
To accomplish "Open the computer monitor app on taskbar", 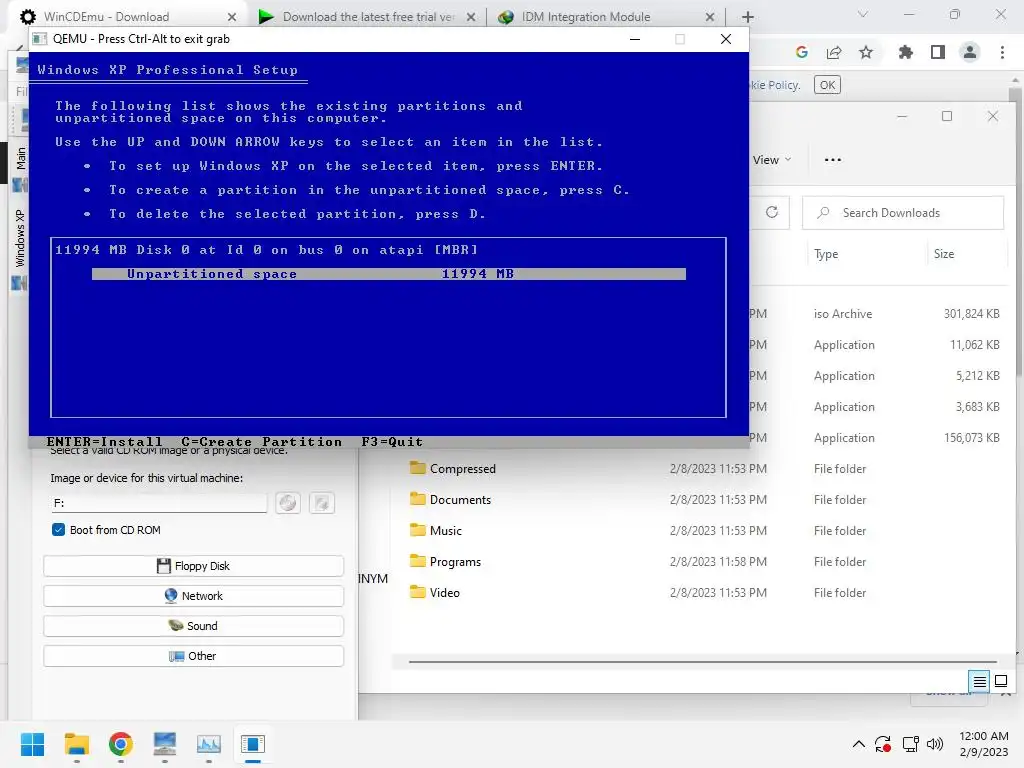I will pos(165,744).
